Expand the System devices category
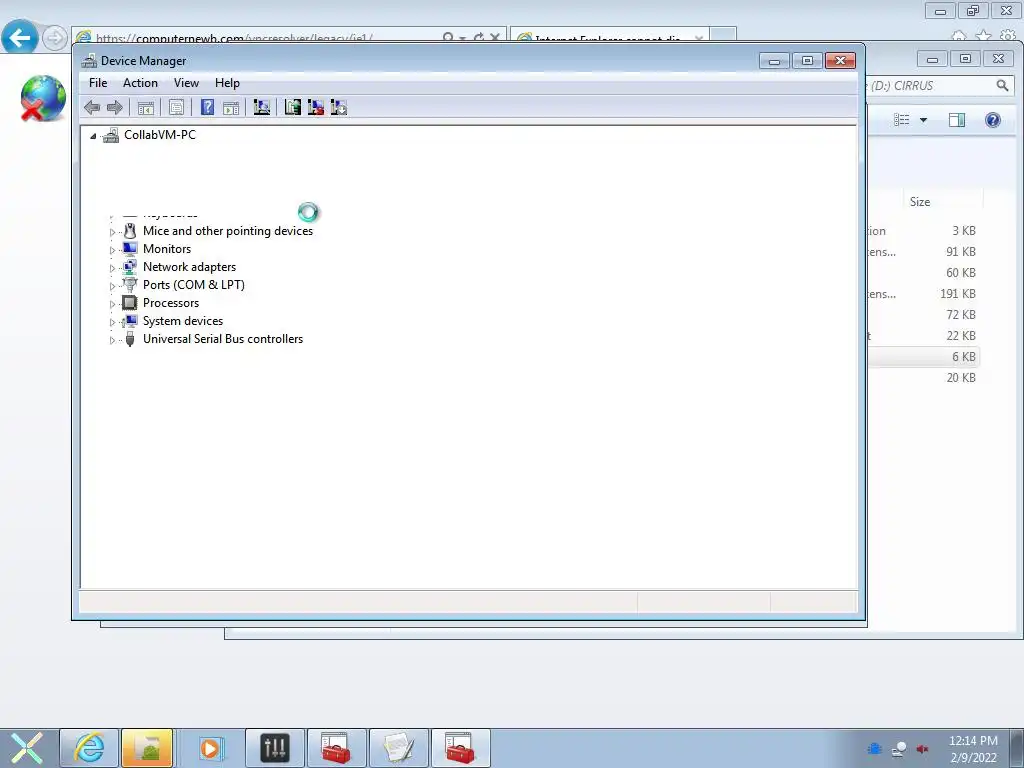The height and width of the screenshot is (768, 1024). [112, 322]
